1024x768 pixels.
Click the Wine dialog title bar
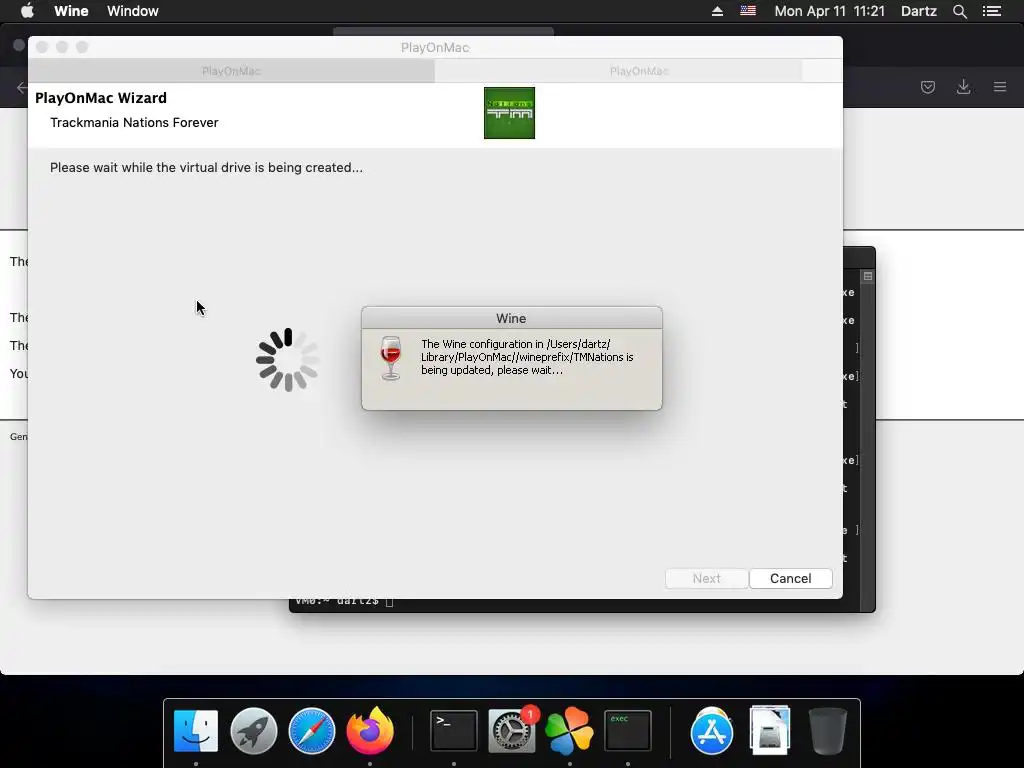[511, 318]
